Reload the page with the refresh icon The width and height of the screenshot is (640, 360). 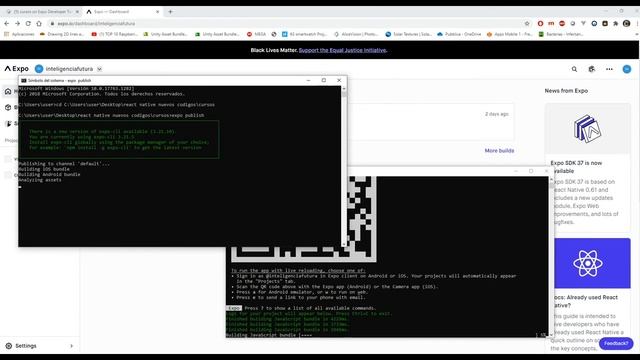(x=28, y=24)
